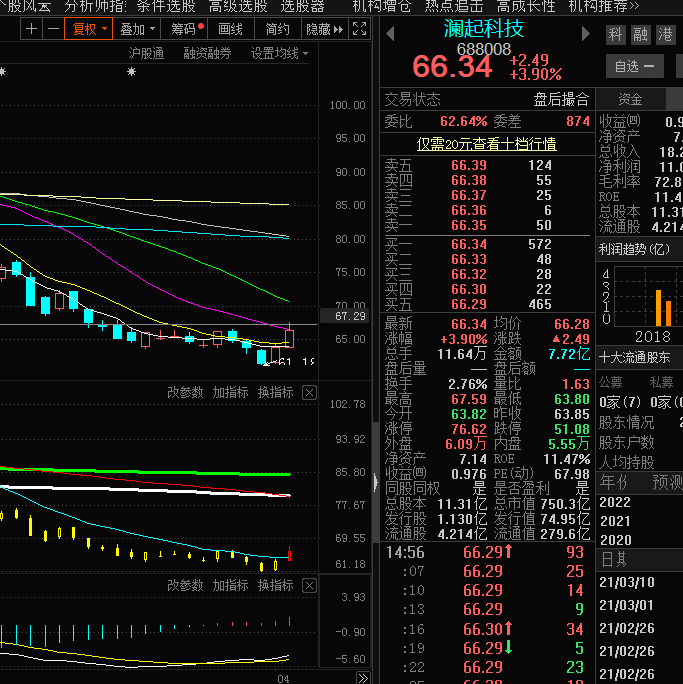Click 改参数 in middle indicator panel
Image resolution: width=683 pixels, height=684 pixels.
coord(185,392)
